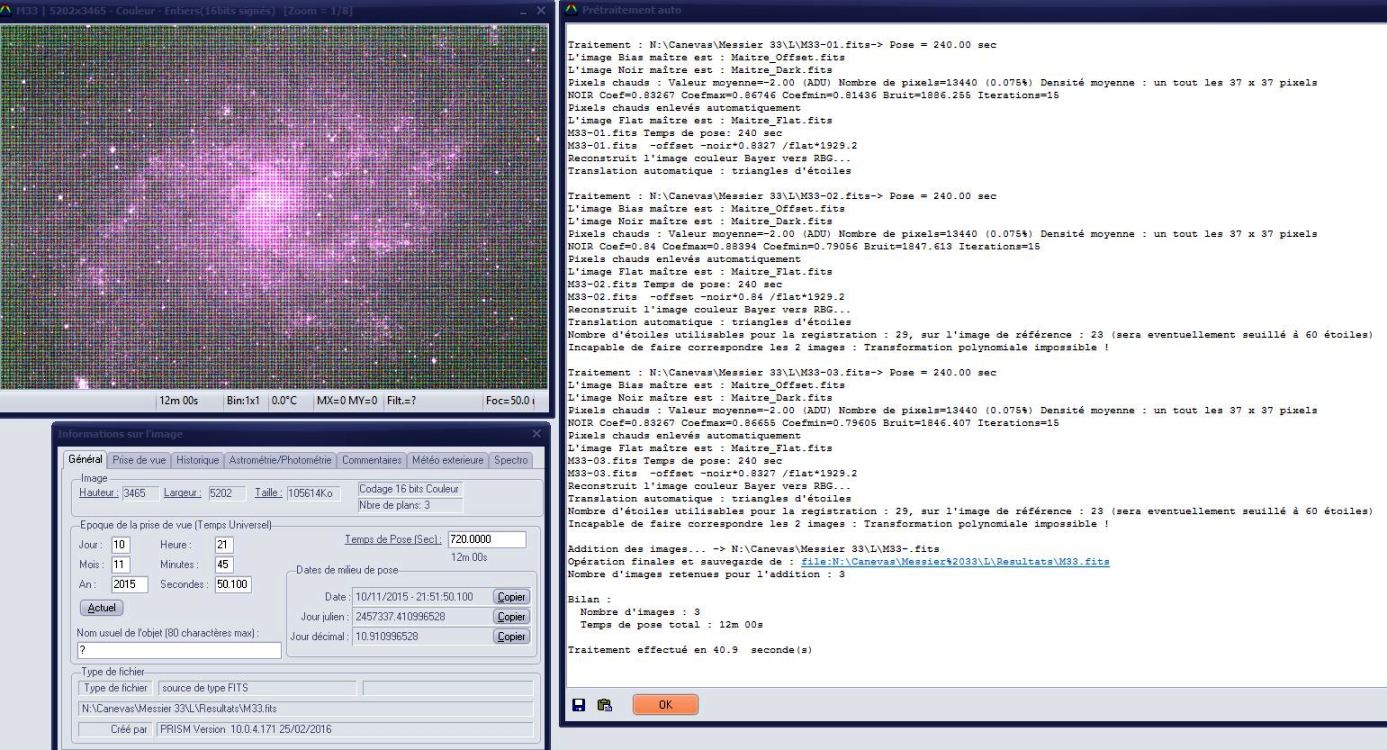
Task: Open the Historique tab
Action: (x=197, y=461)
